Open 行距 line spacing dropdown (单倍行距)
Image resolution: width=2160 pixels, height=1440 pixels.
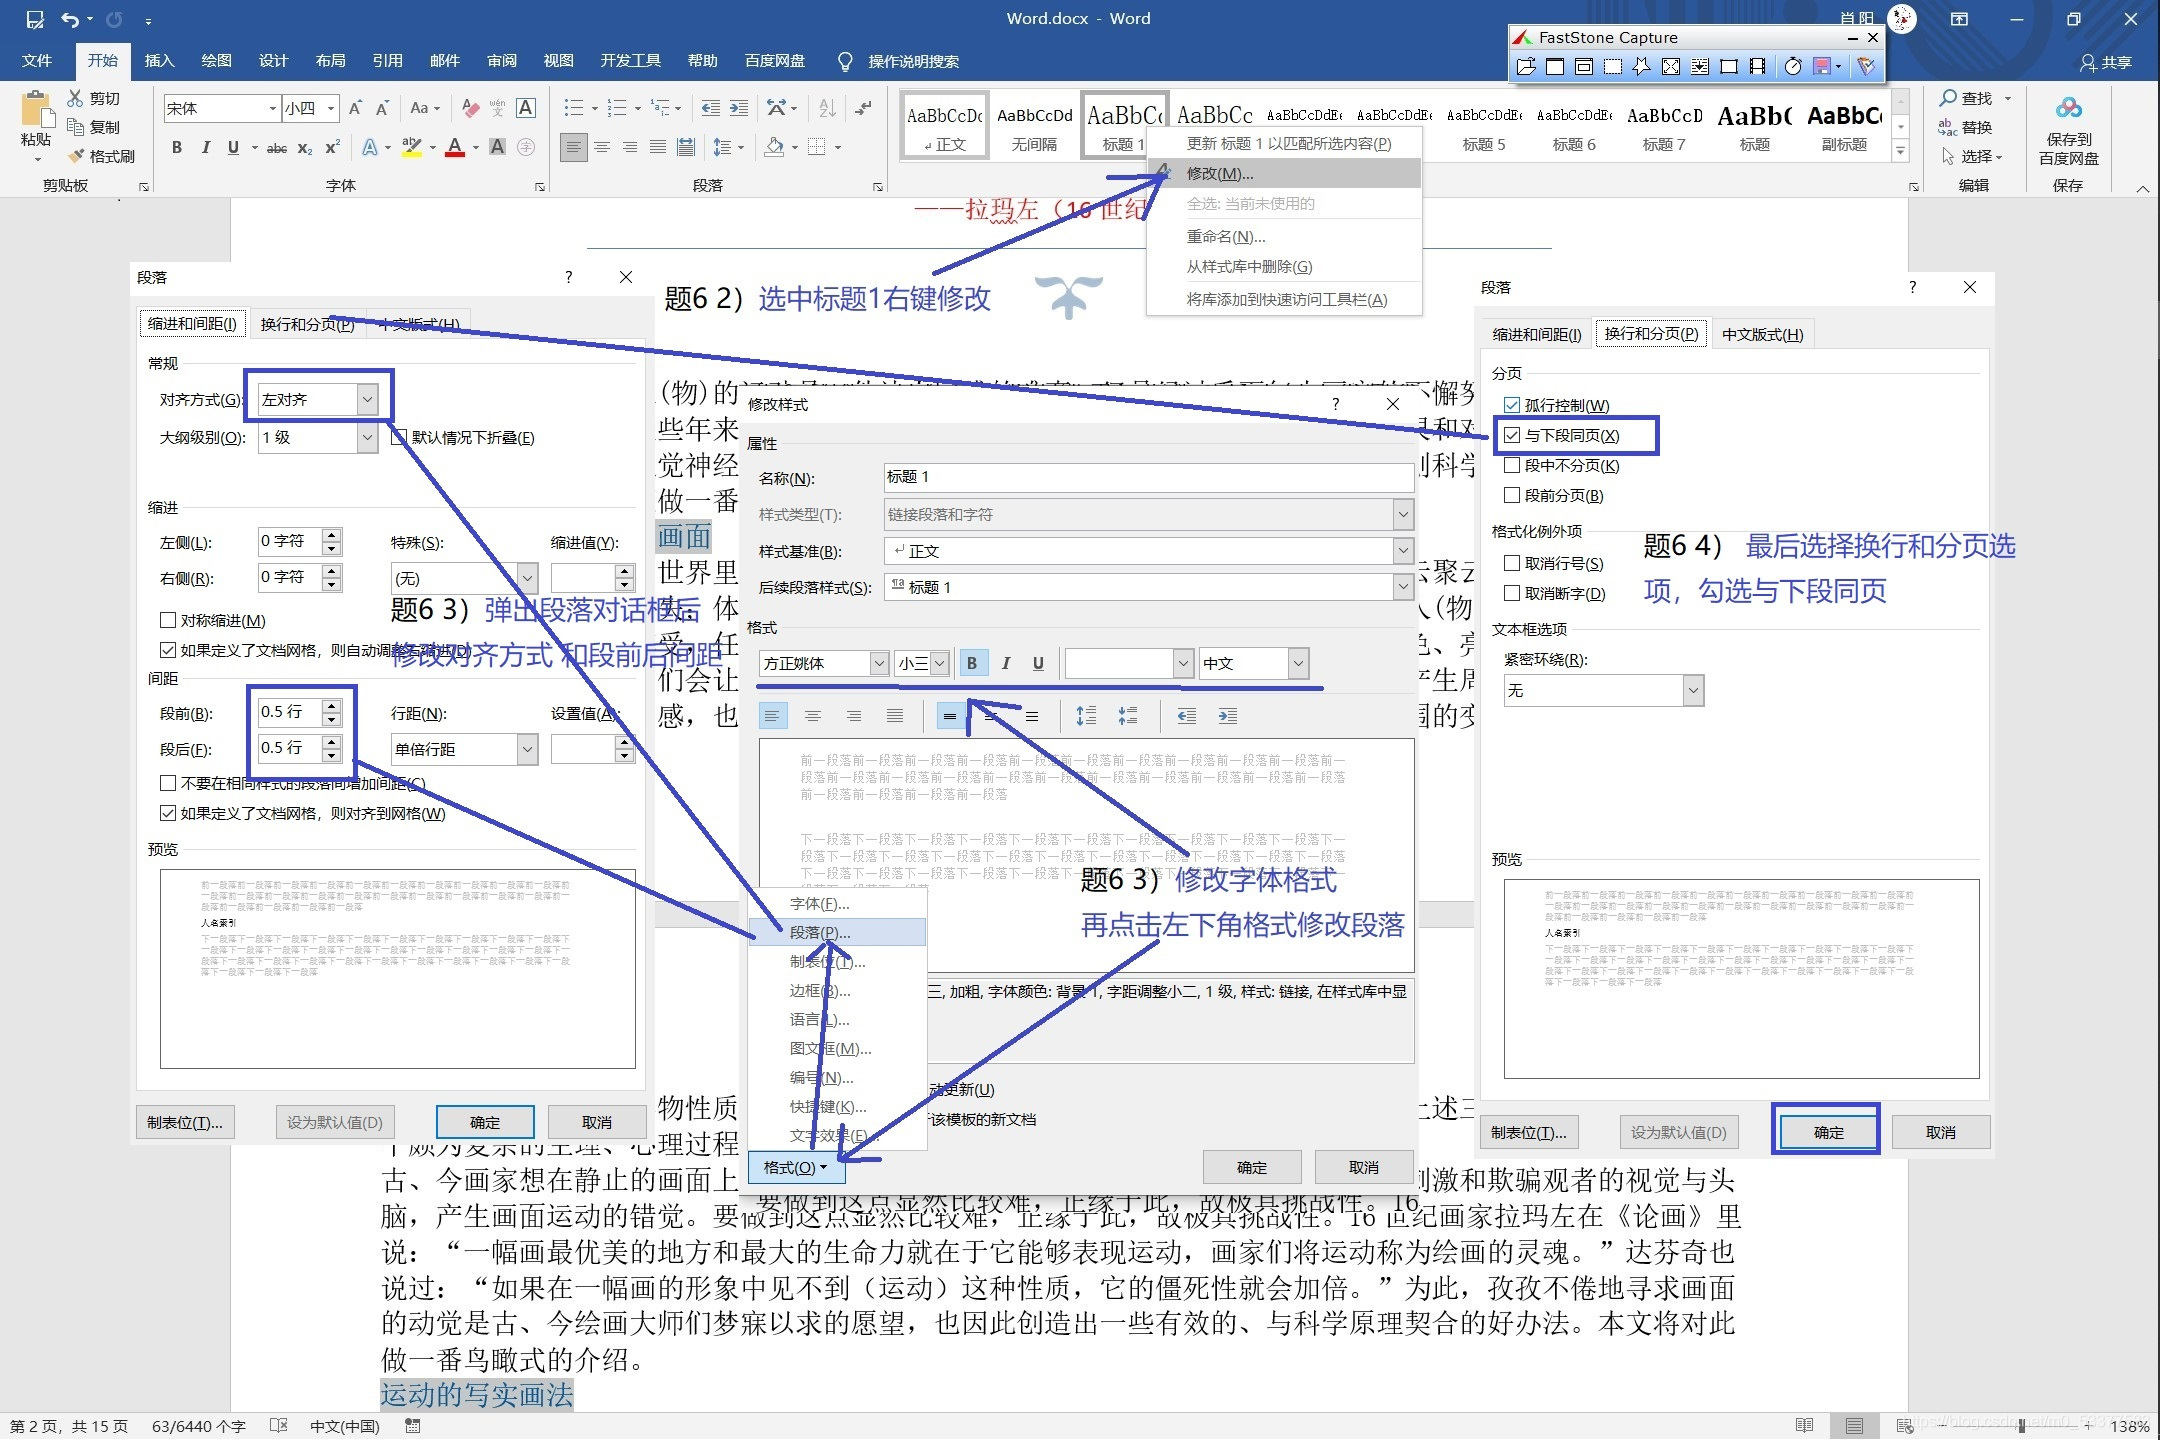[x=465, y=749]
